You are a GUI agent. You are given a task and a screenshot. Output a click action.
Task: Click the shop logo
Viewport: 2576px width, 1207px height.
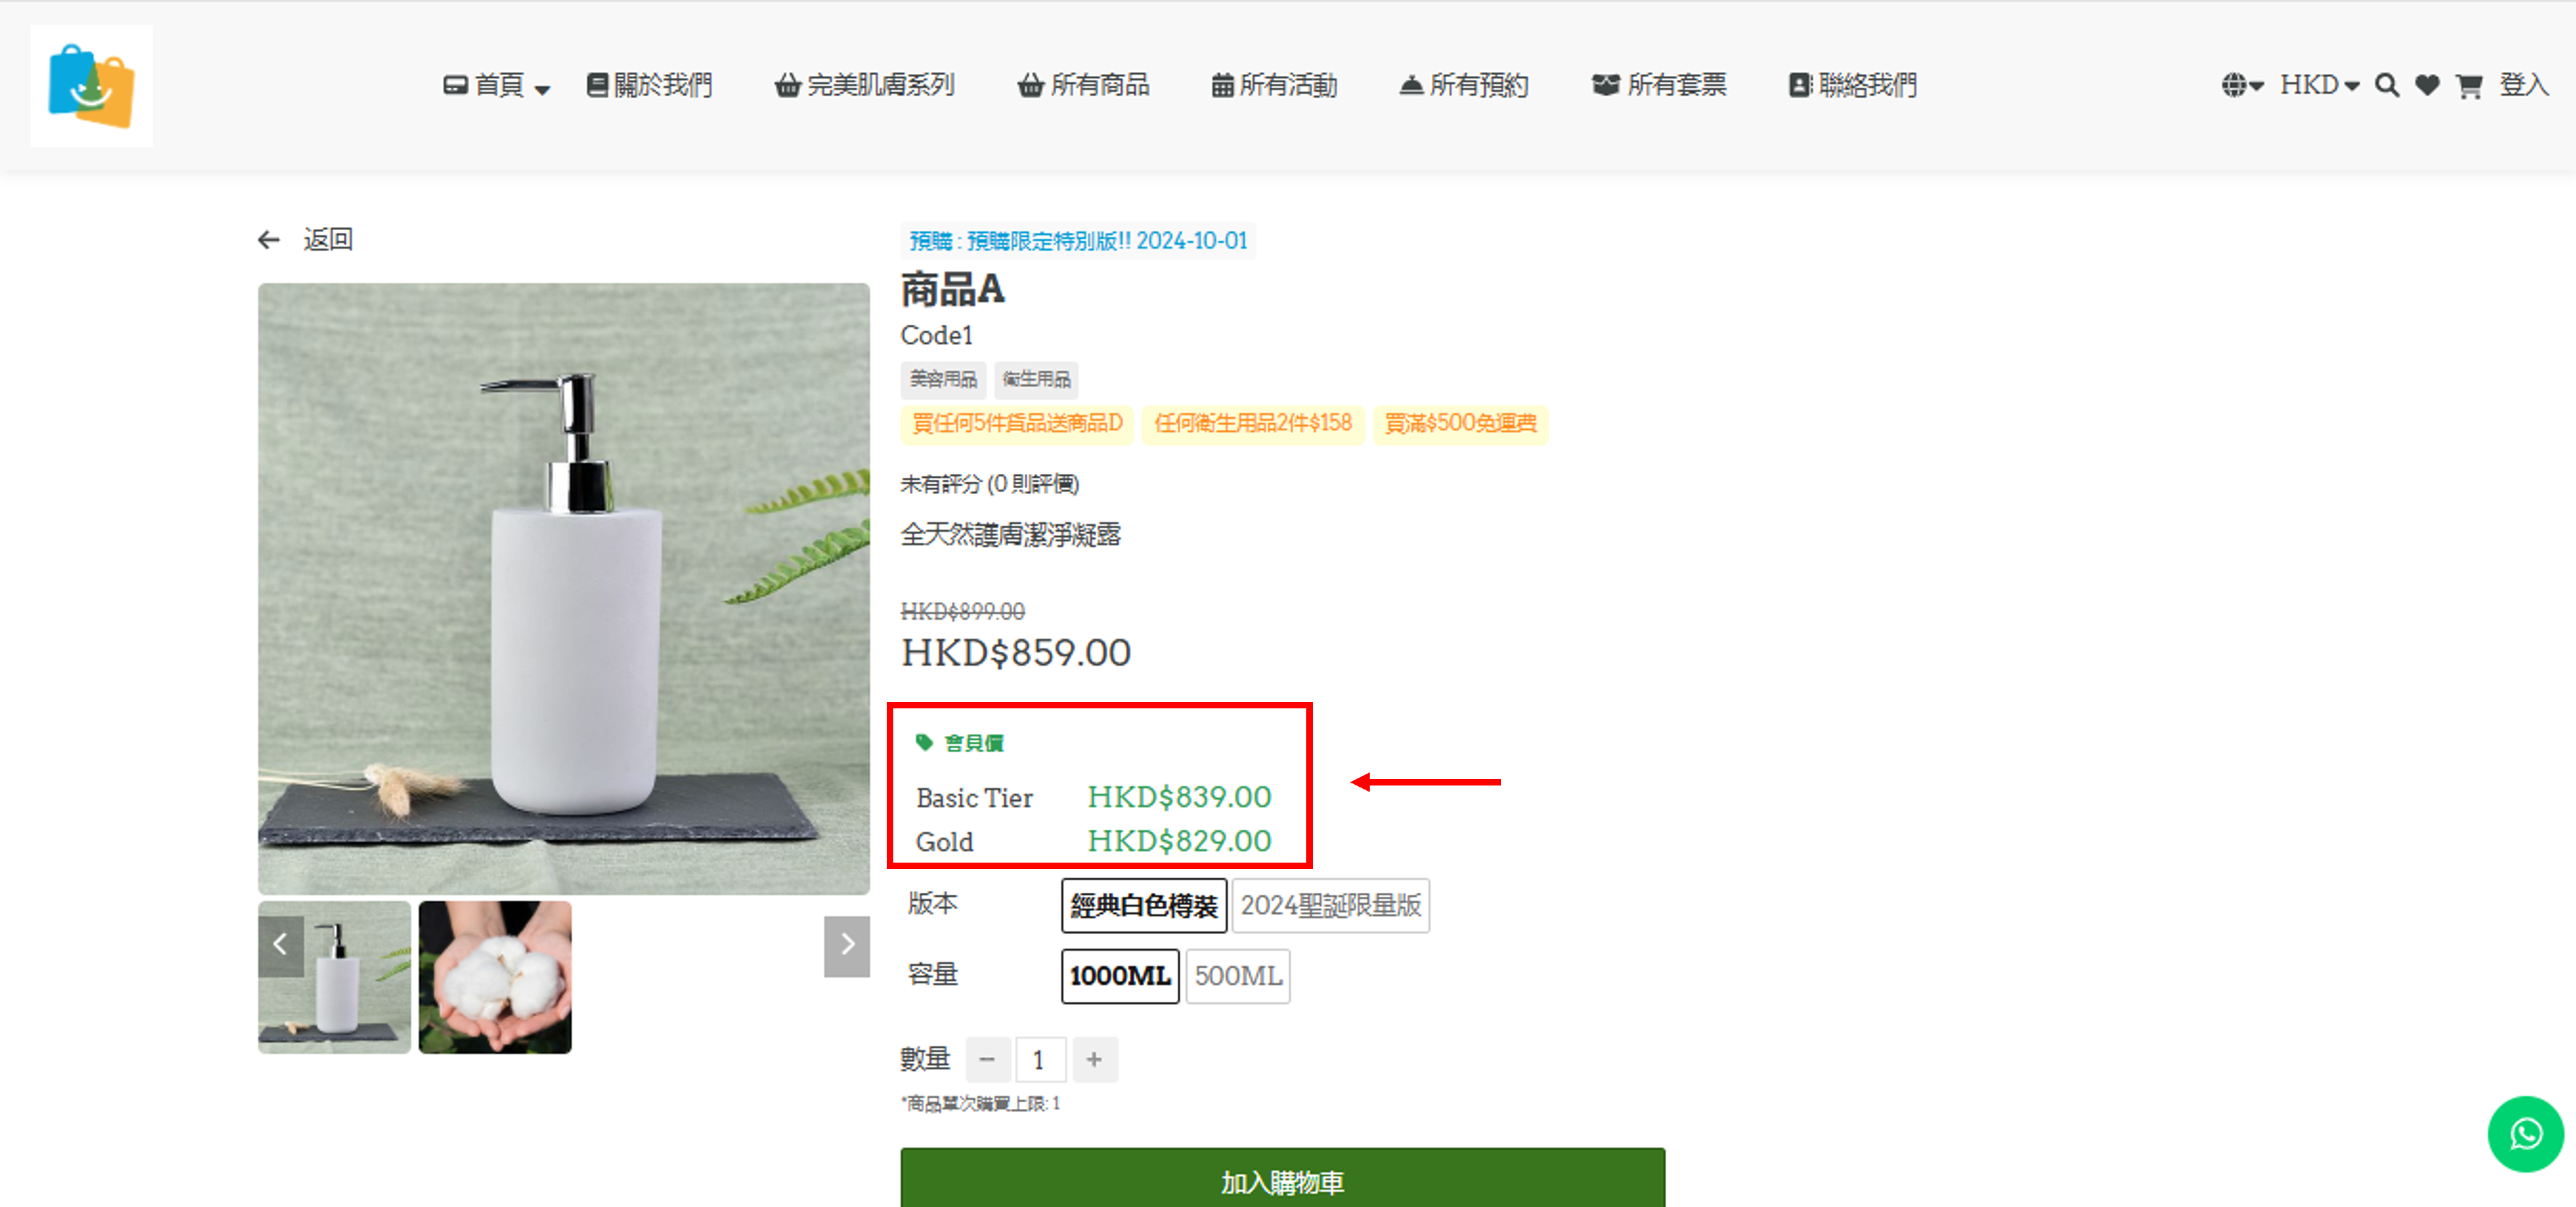point(92,86)
